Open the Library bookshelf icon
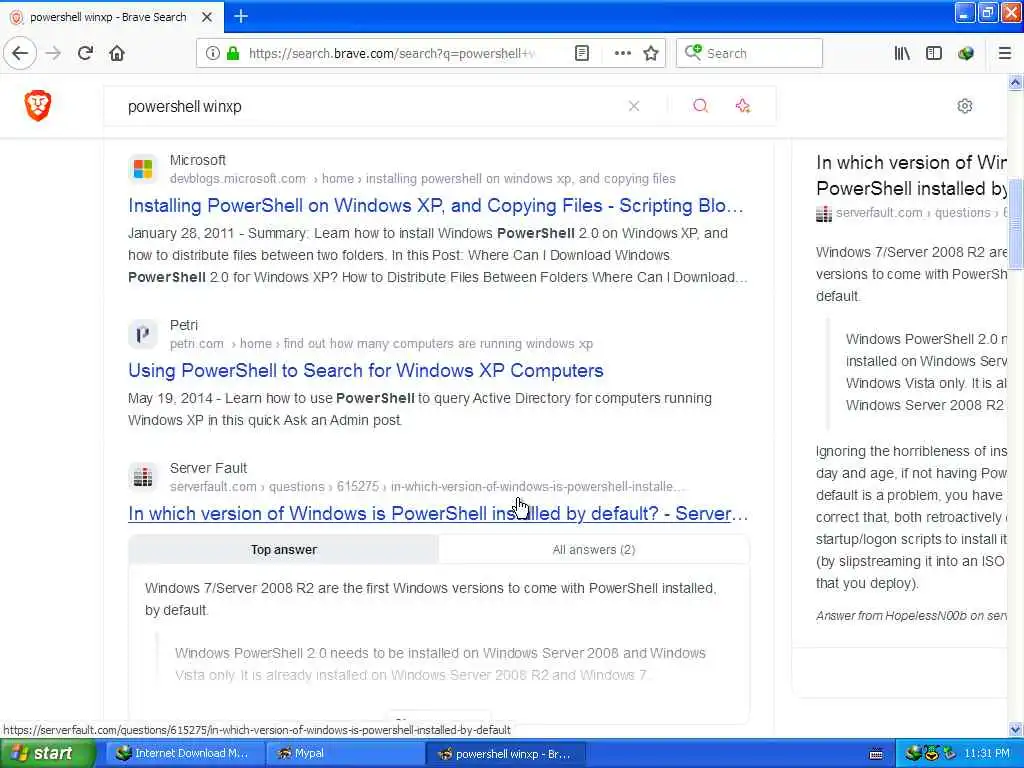1024x768 pixels. click(902, 53)
